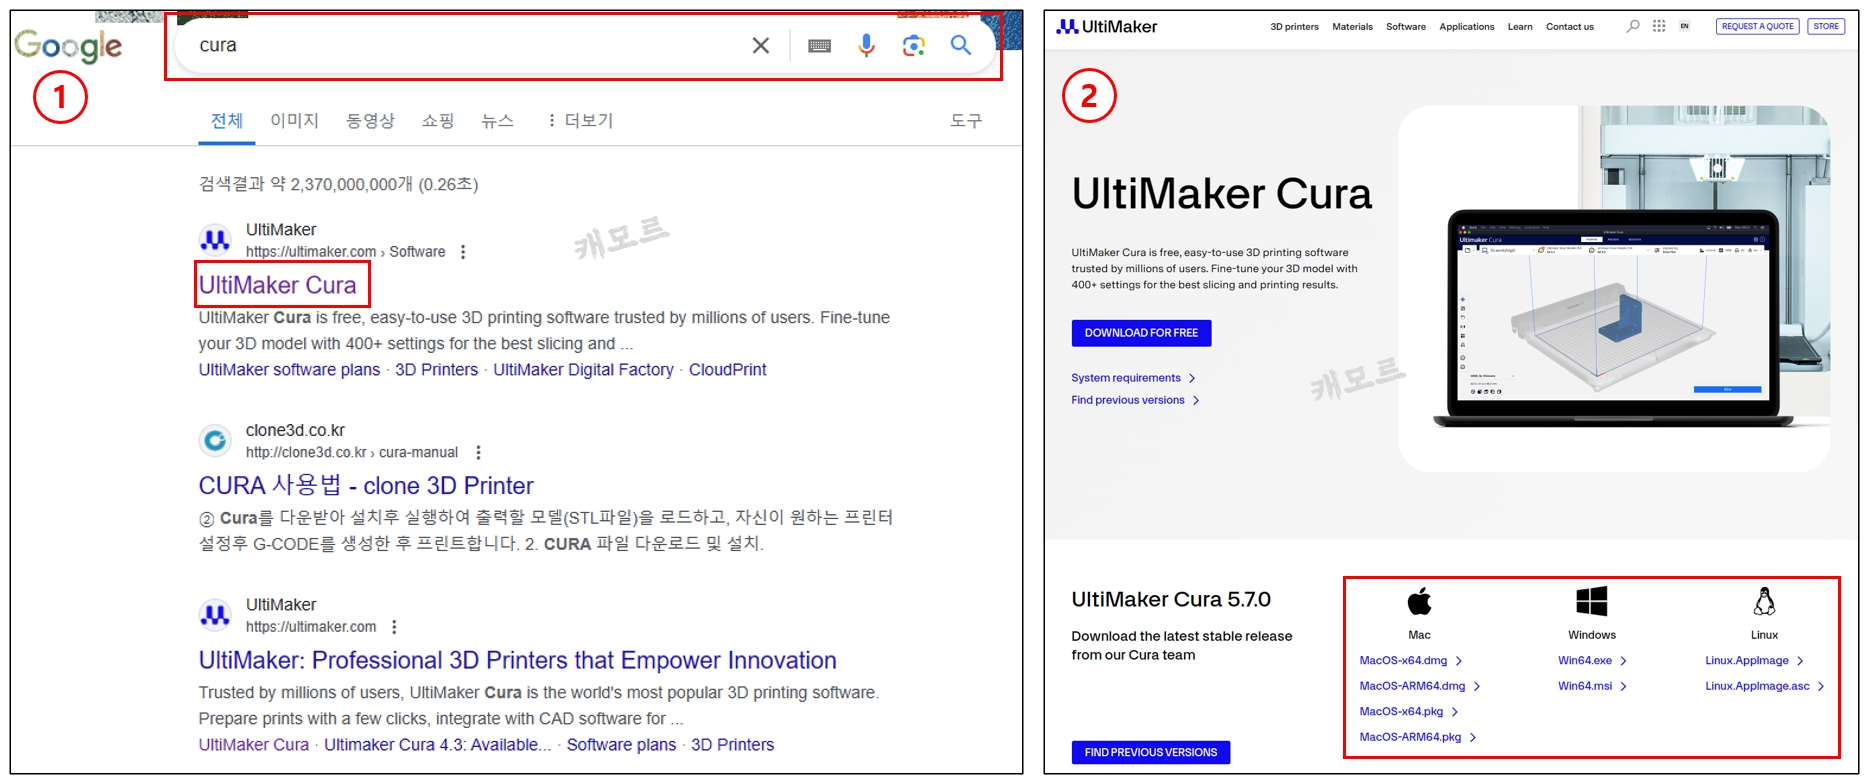Screen dimensions: 1871x784
Task: Open the on-screen keyboard icon in search bar
Action: coord(819,45)
